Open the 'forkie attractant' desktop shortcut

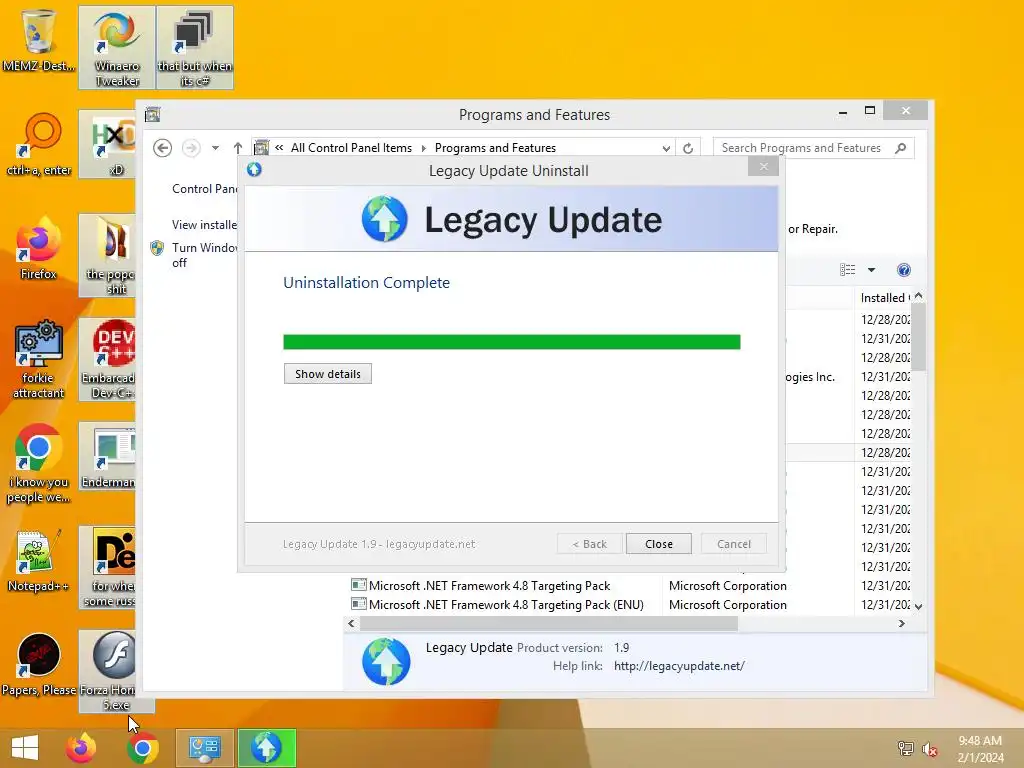click(39, 359)
